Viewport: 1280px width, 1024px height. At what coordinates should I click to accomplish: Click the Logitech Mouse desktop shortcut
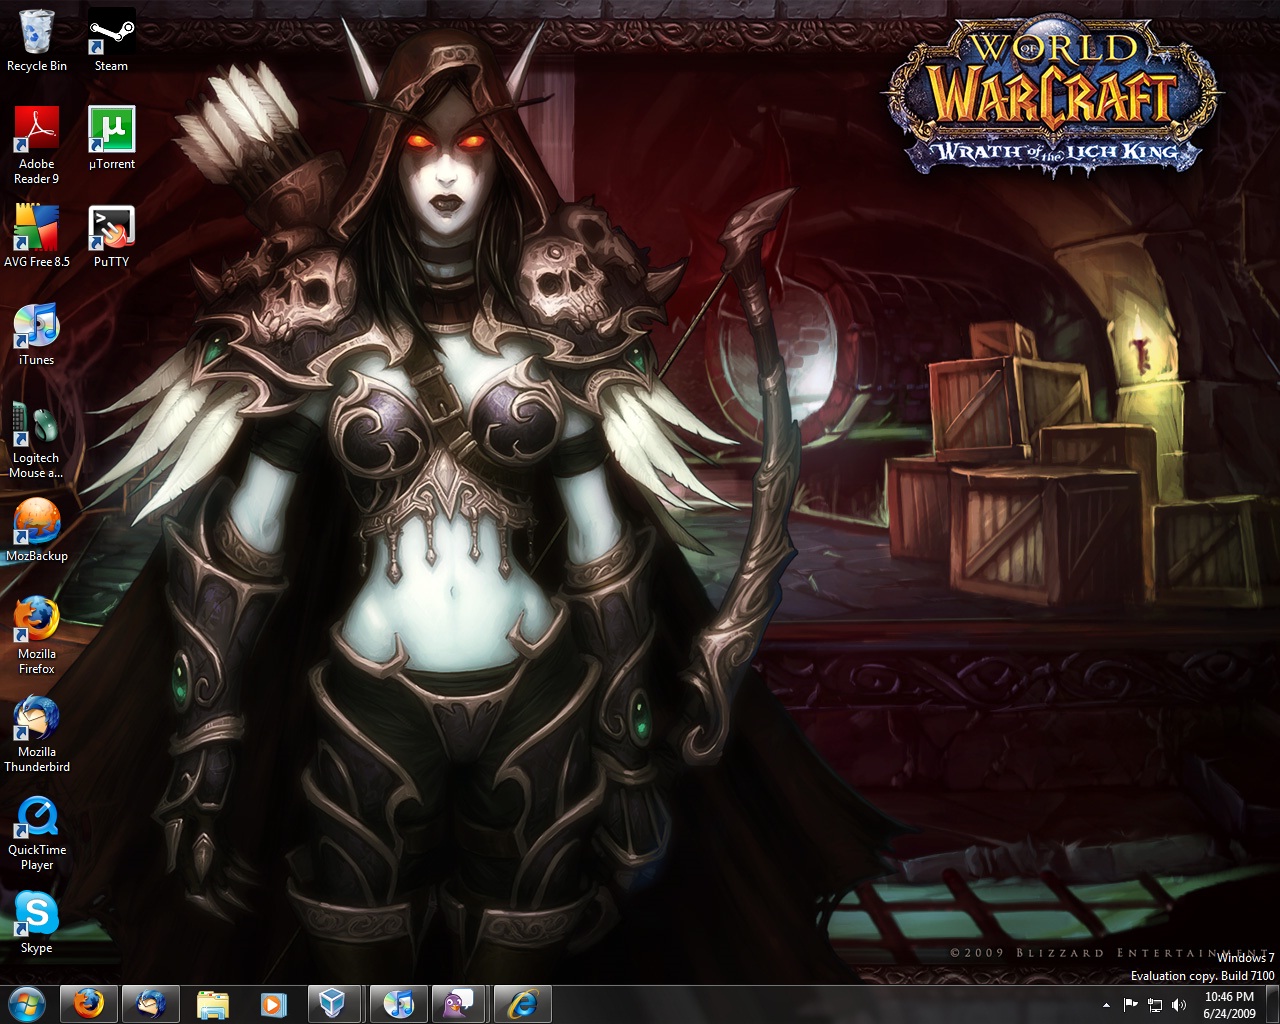pyautogui.click(x=37, y=440)
